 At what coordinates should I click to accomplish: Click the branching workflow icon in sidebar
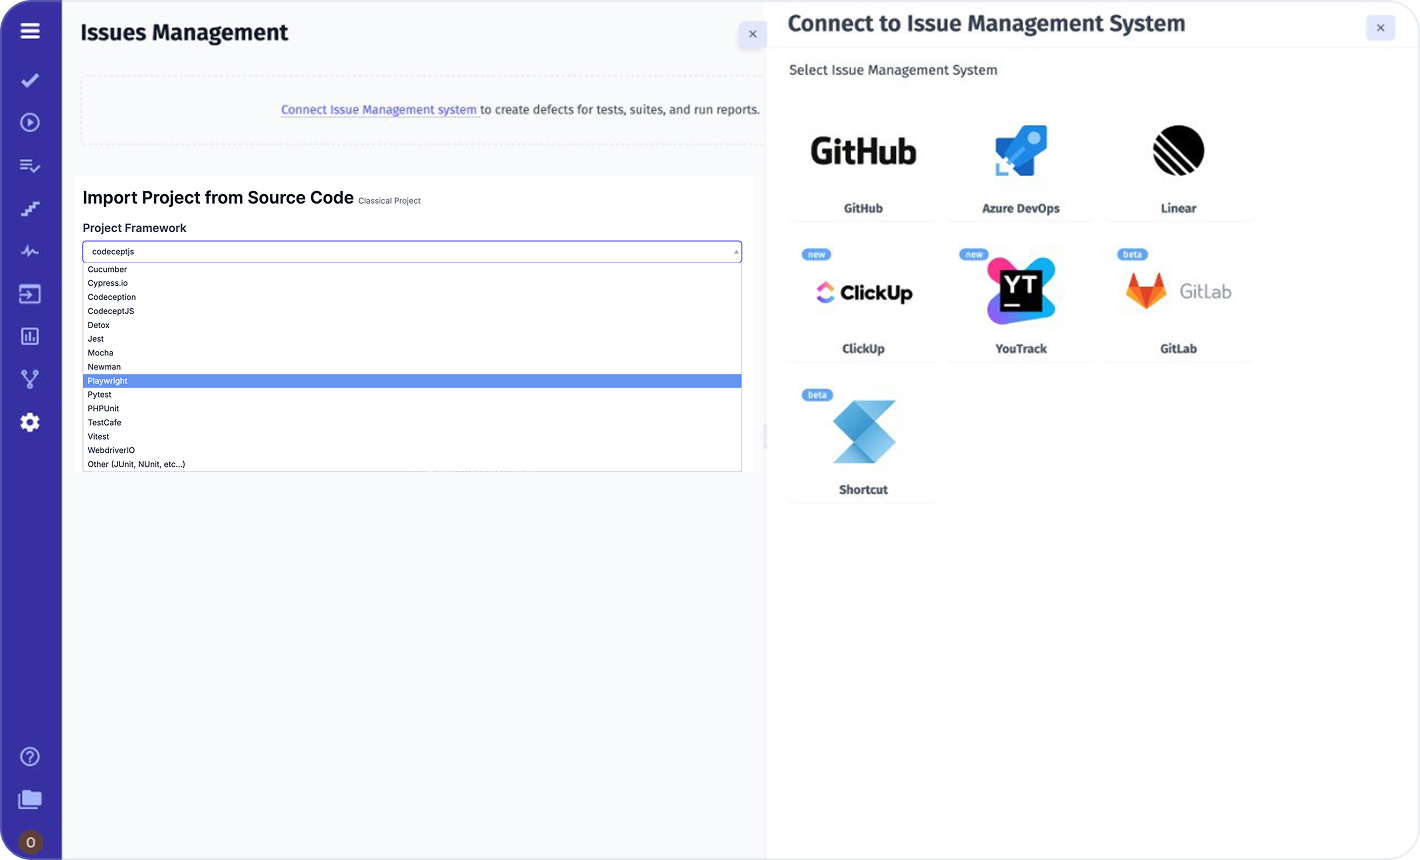click(30, 379)
